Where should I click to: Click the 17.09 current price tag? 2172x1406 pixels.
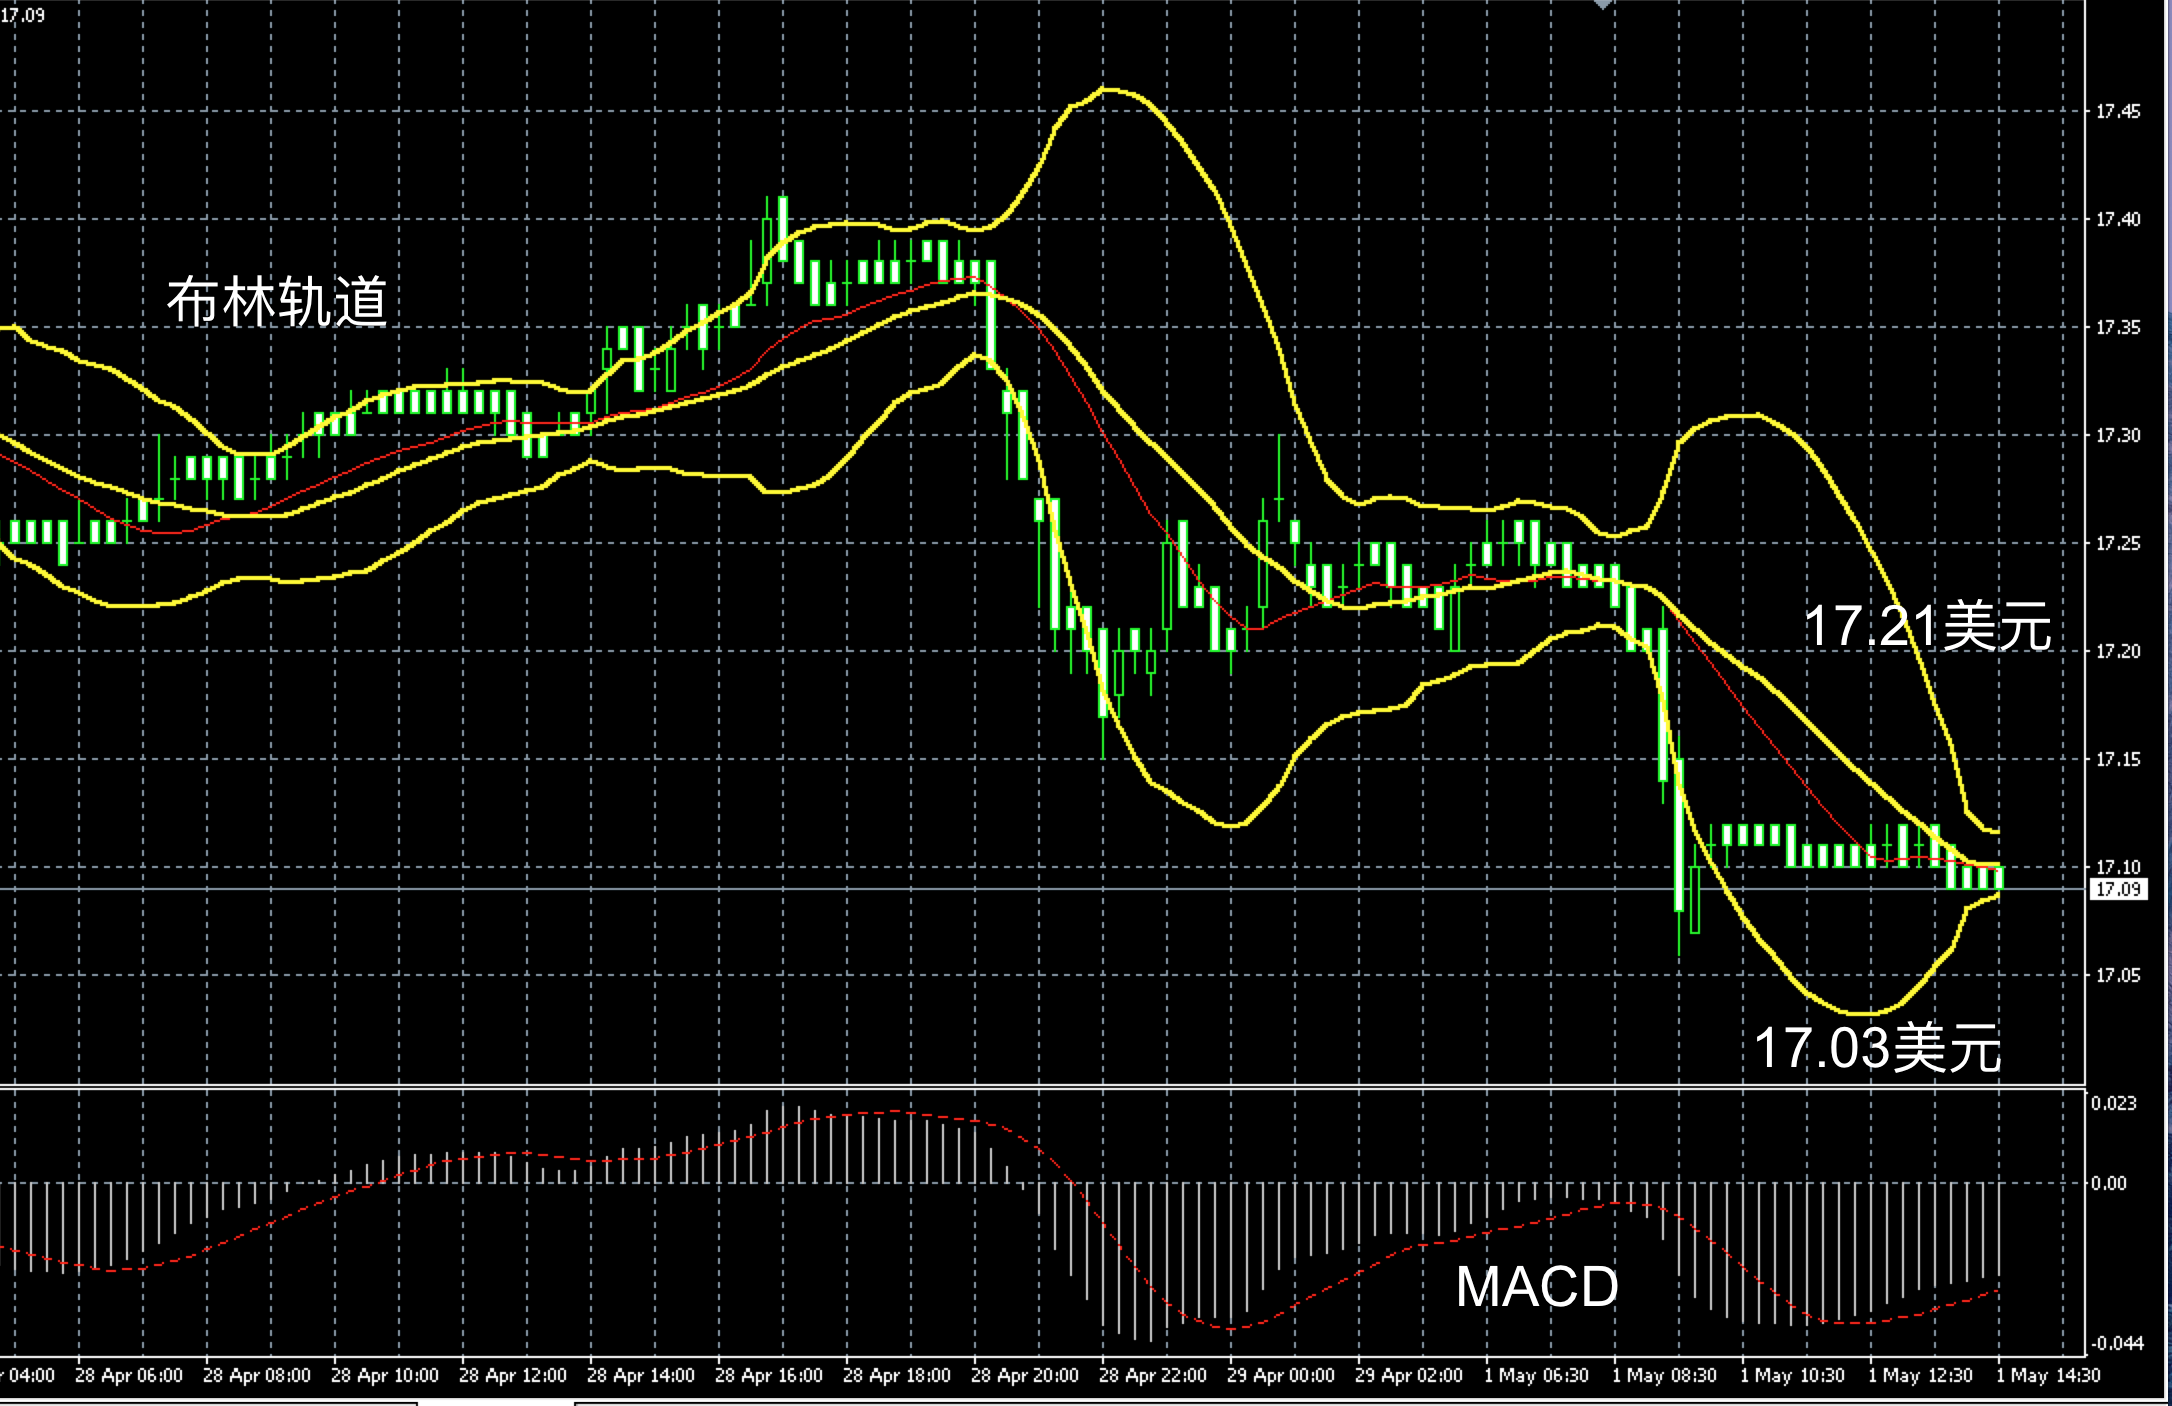click(2117, 889)
